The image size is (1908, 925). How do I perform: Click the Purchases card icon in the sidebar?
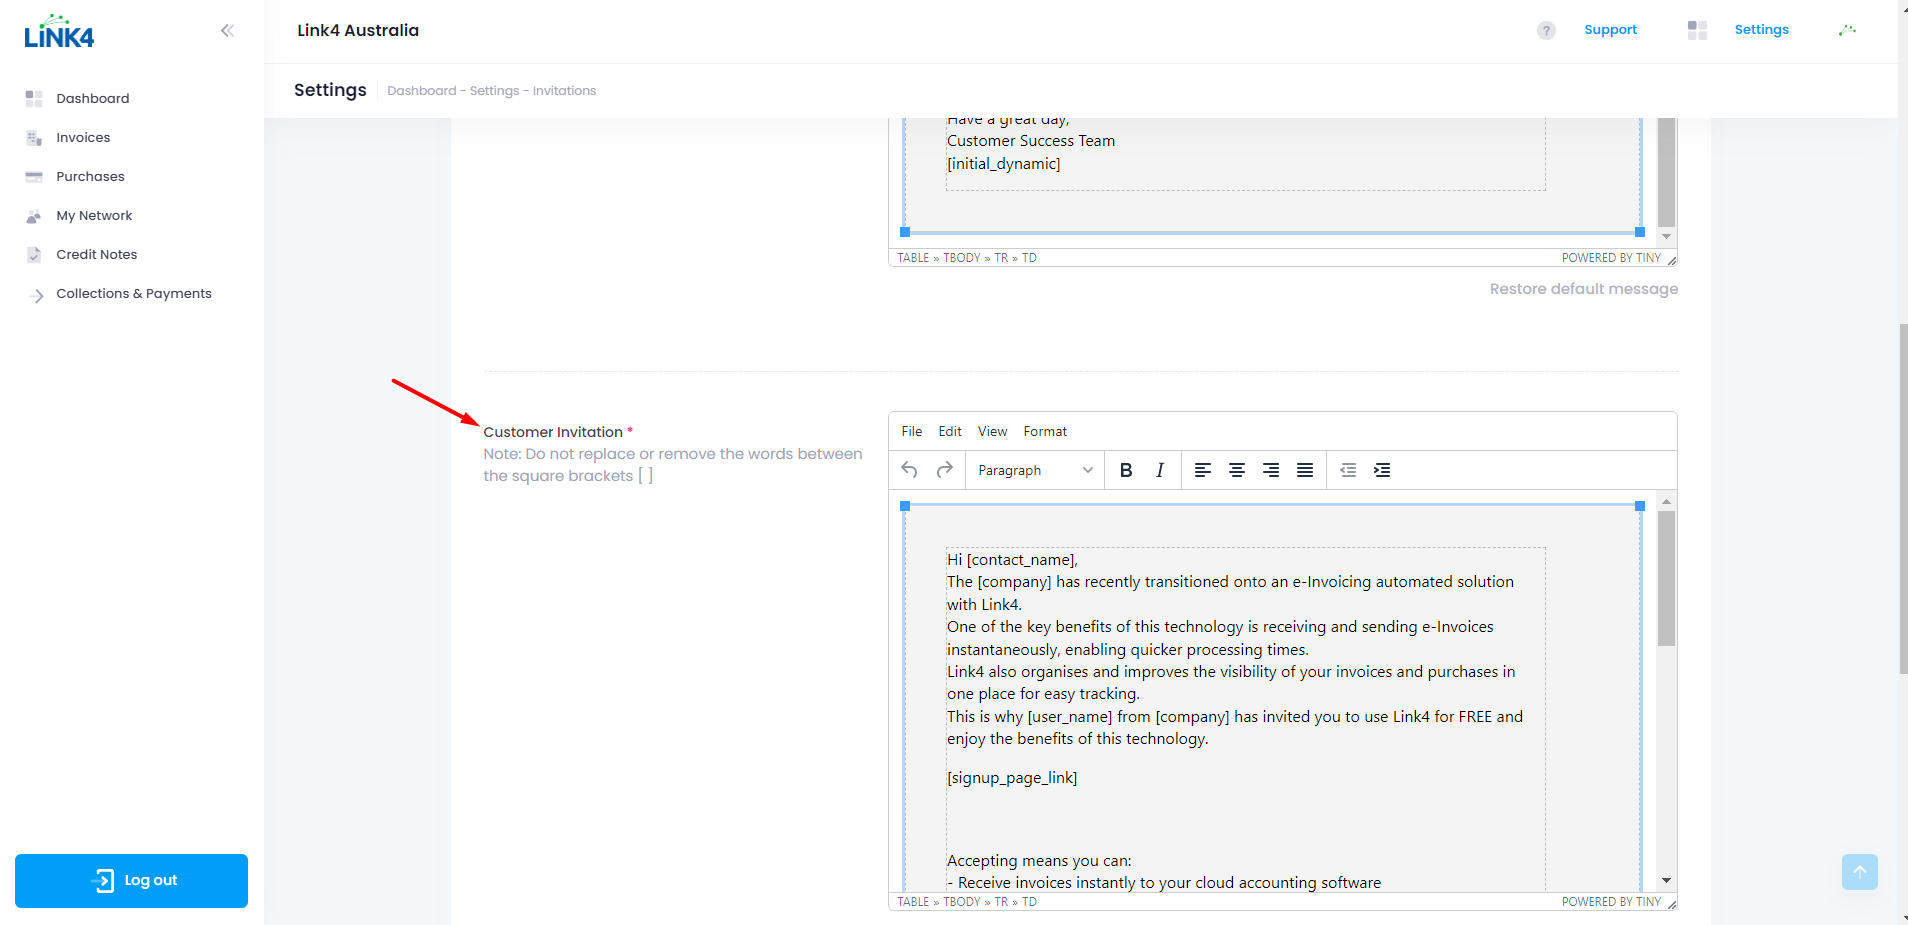(x=34, y=177)
